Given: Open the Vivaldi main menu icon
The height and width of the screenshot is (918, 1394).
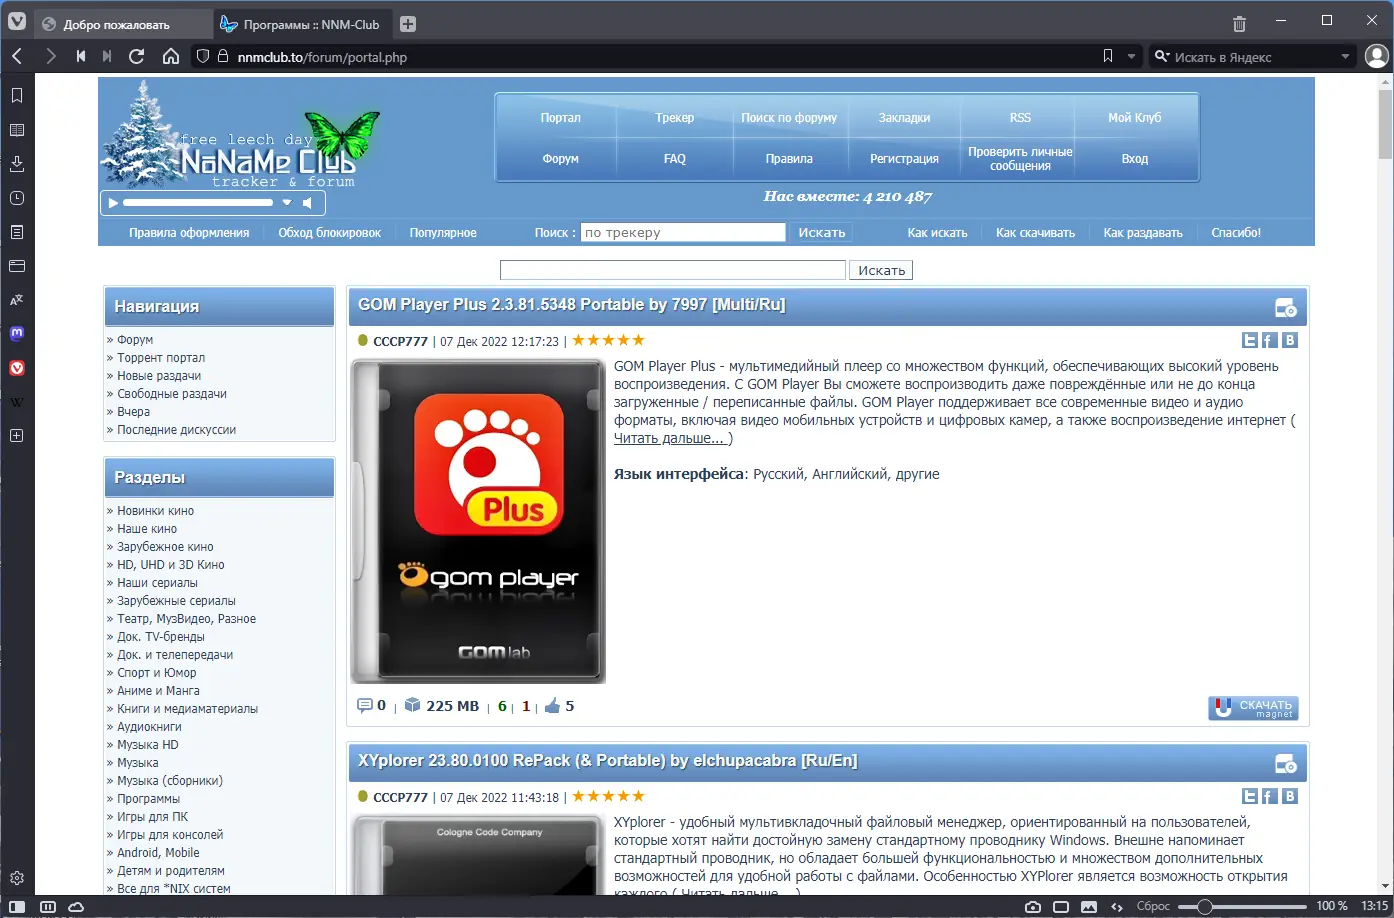Looking at the screenshot, I should click(17, 20).
